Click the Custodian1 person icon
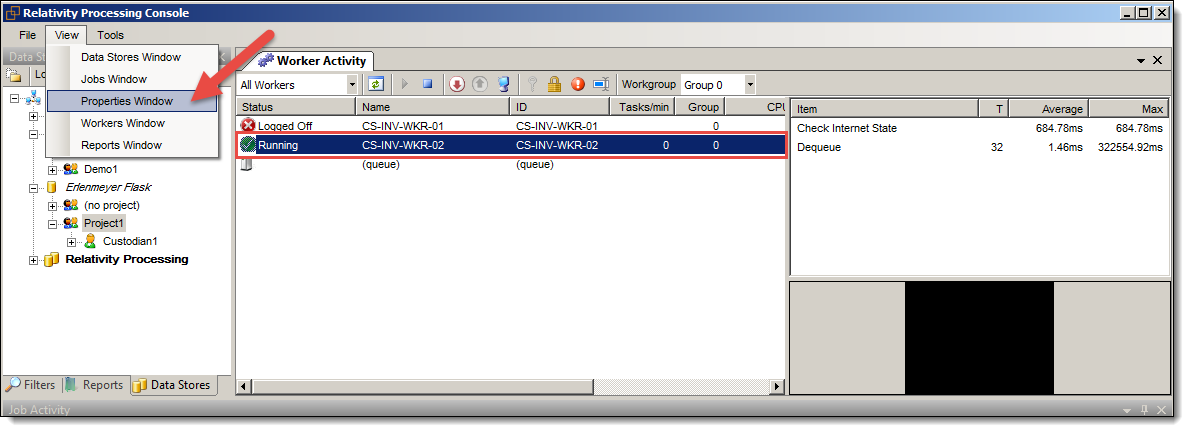1189x432 pixels. tap(90, 241)
